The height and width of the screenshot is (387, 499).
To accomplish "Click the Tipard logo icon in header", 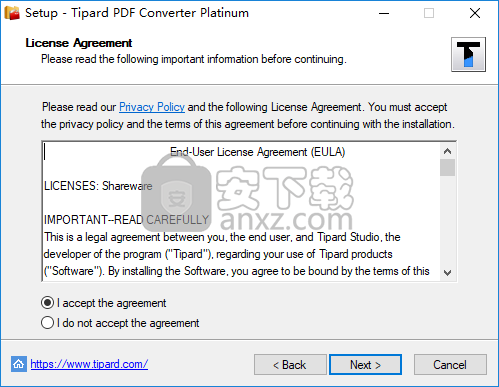I will pyautogui.click(x=468, y=54).
